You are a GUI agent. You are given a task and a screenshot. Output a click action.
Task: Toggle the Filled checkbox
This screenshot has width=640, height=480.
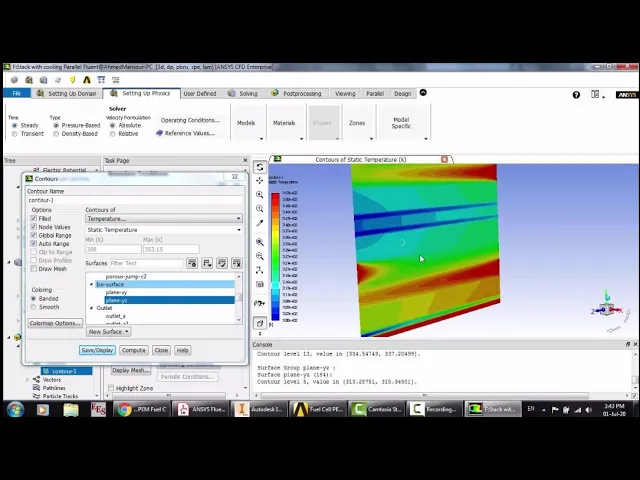pos(34,218)
